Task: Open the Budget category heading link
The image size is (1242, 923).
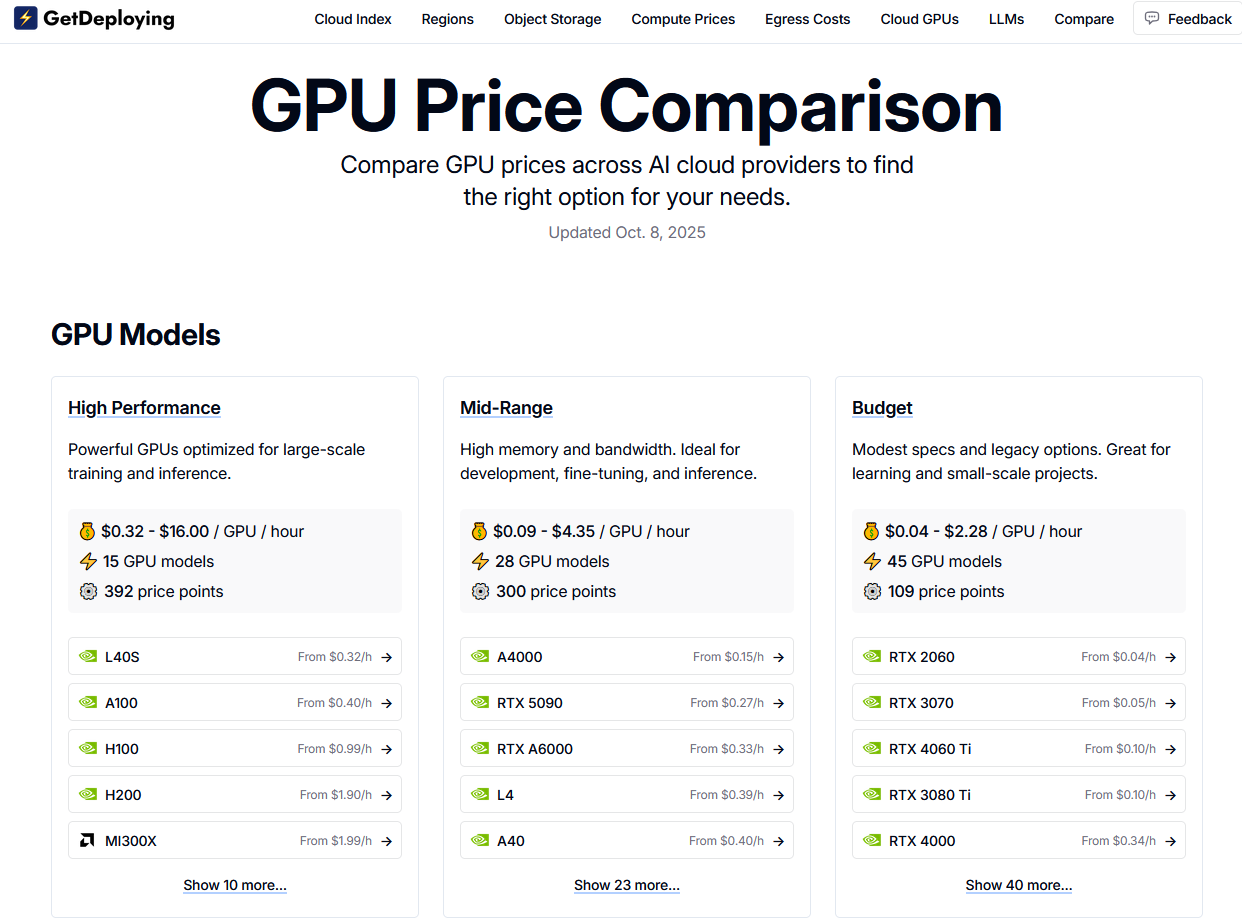Action: click(882, 408)
